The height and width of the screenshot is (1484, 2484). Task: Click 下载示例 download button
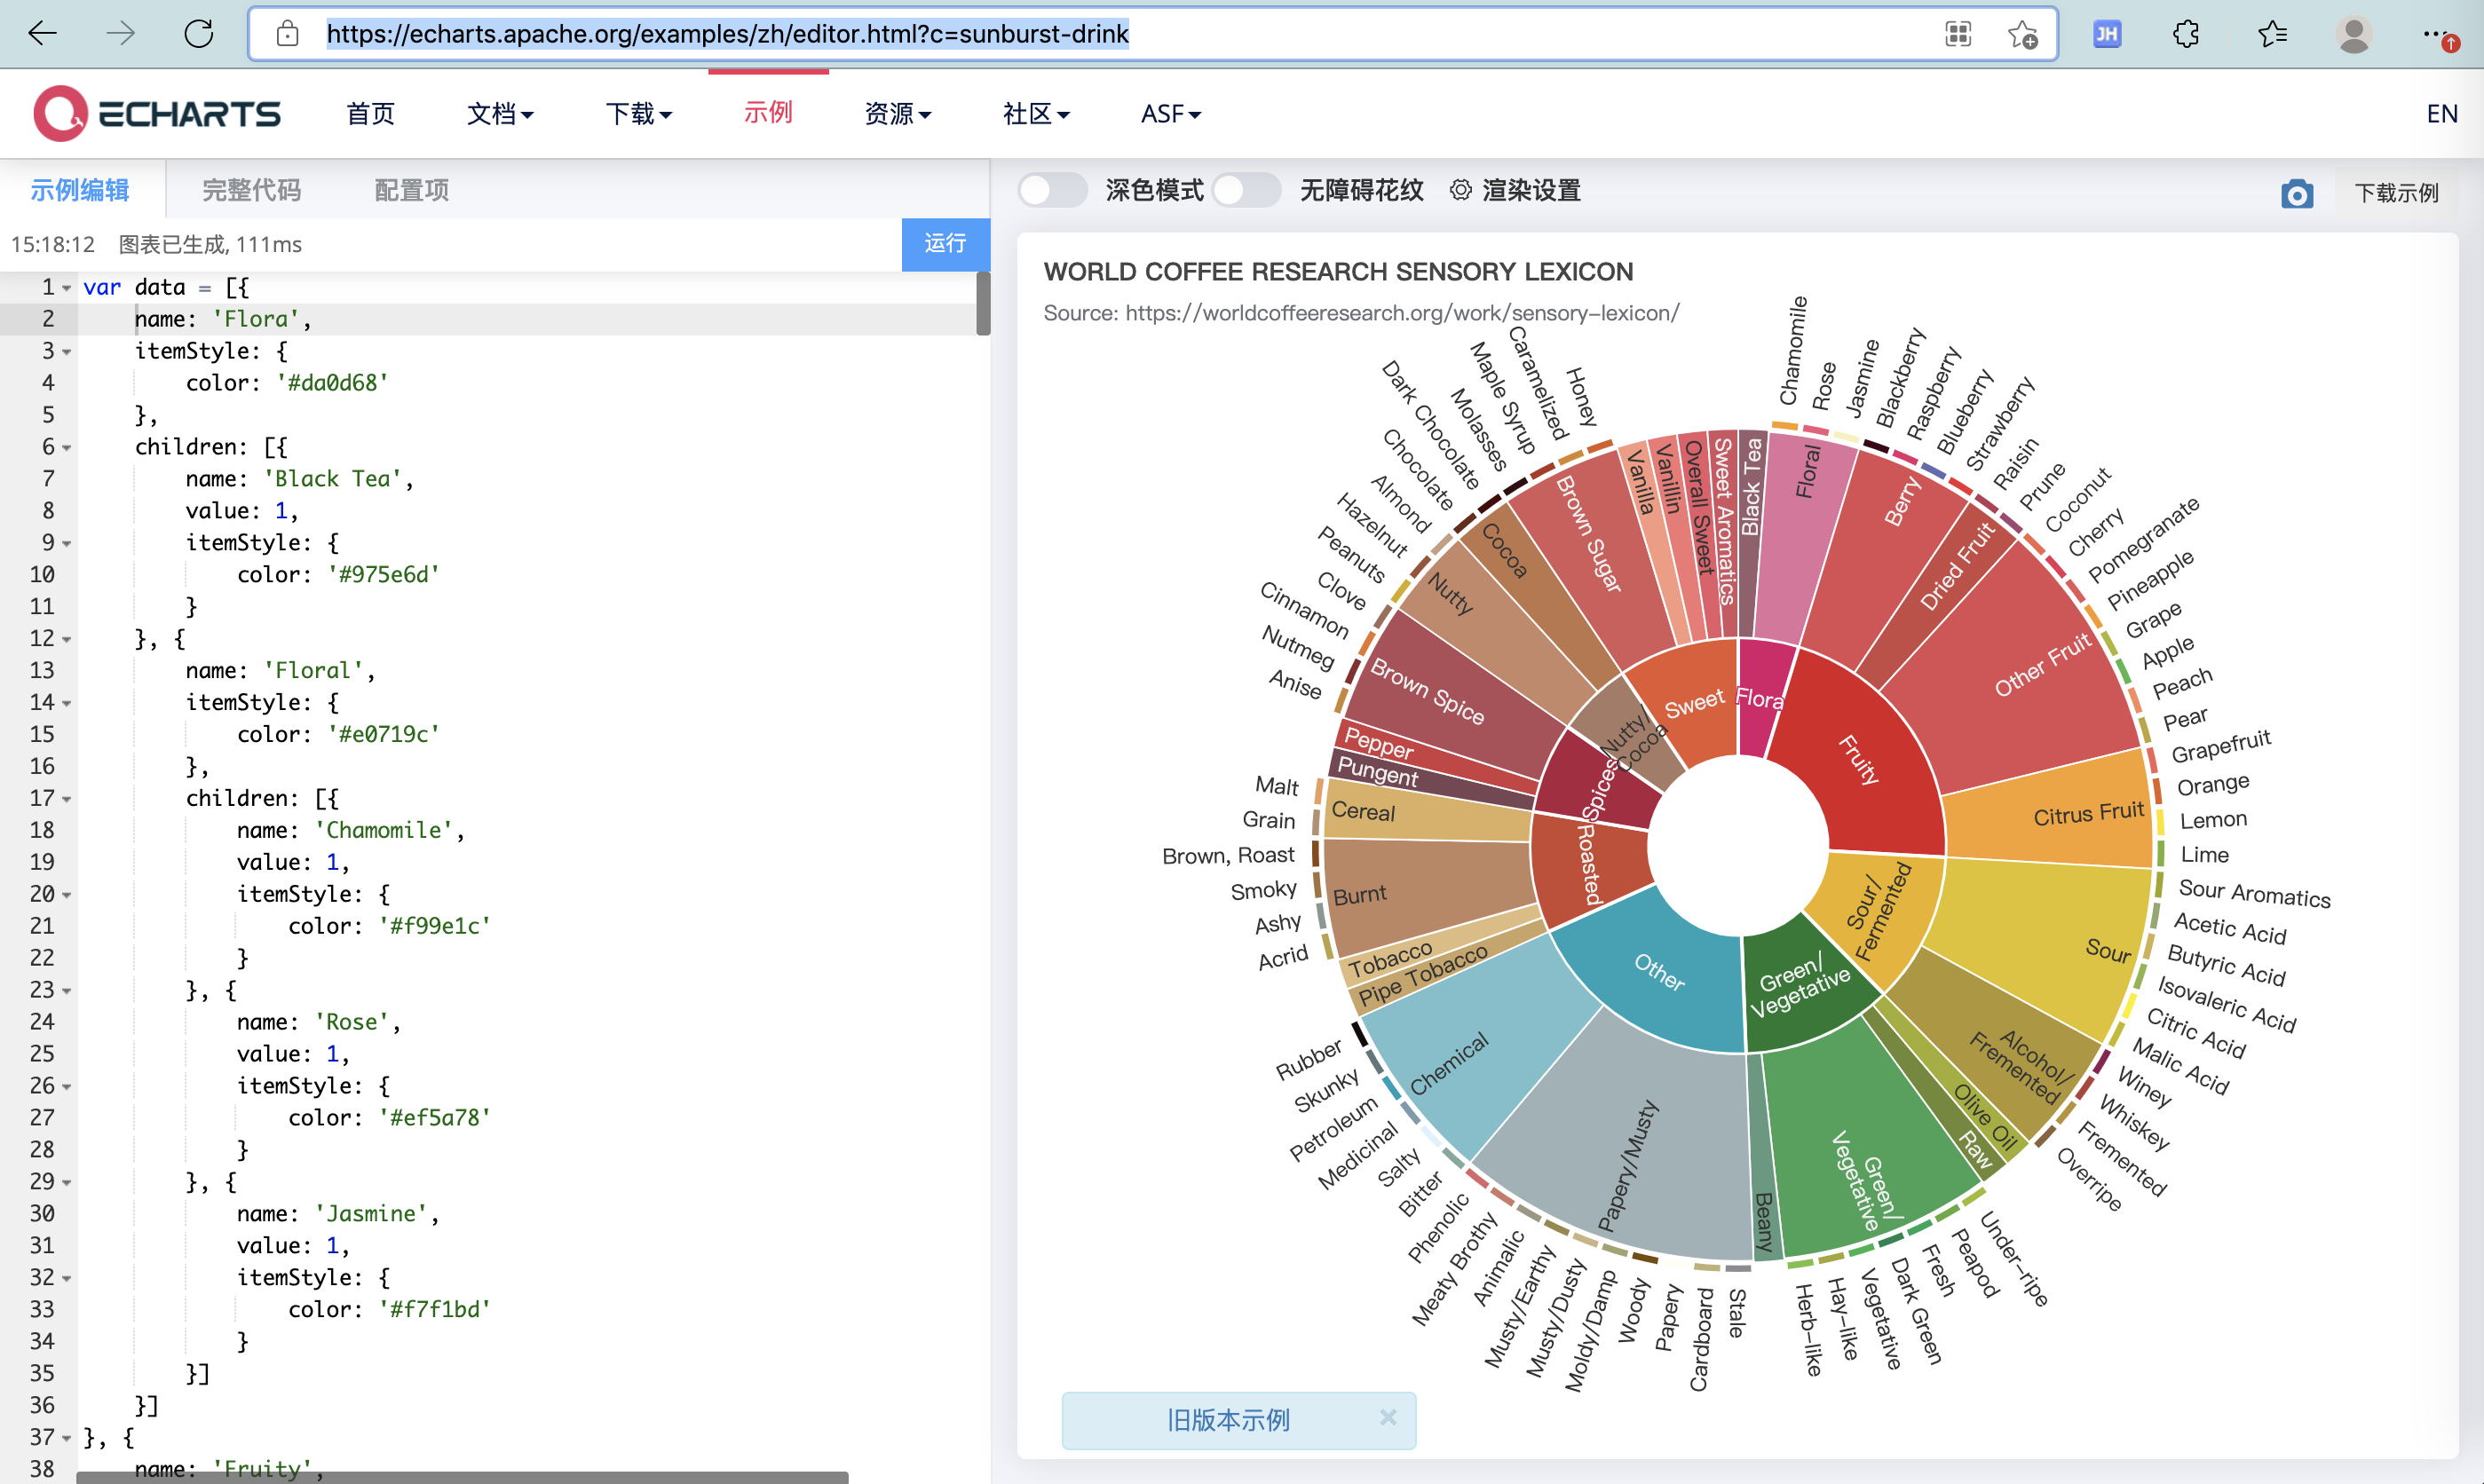point(2395,193)
